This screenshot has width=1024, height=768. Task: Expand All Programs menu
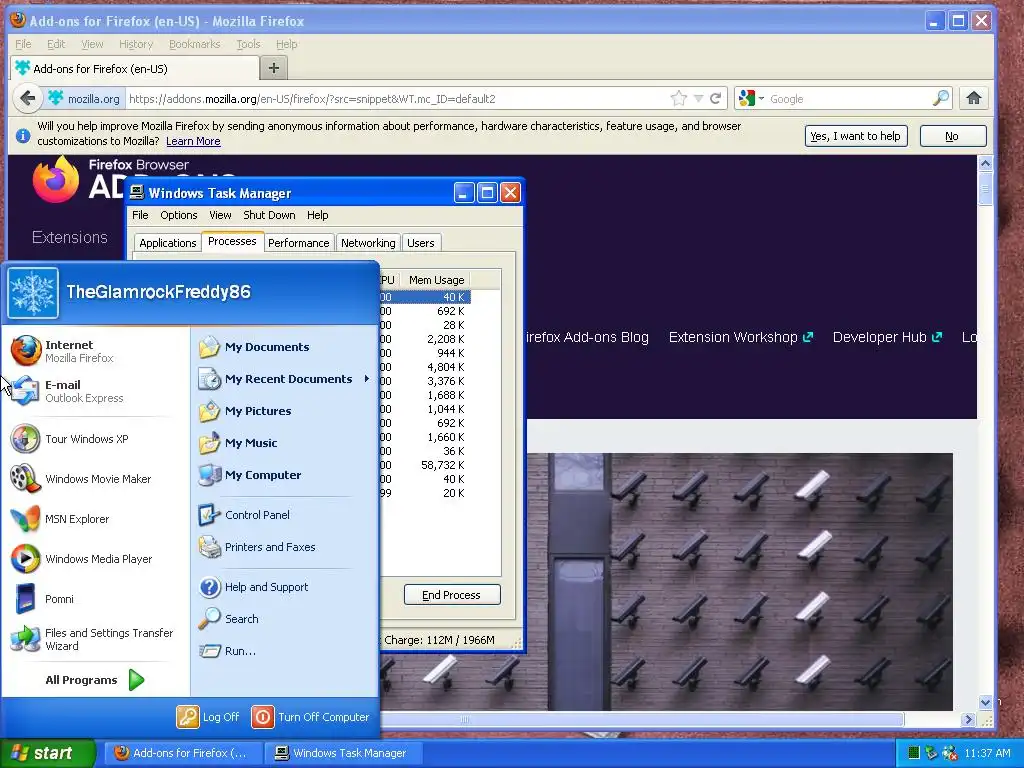click(x=95, y=680)
